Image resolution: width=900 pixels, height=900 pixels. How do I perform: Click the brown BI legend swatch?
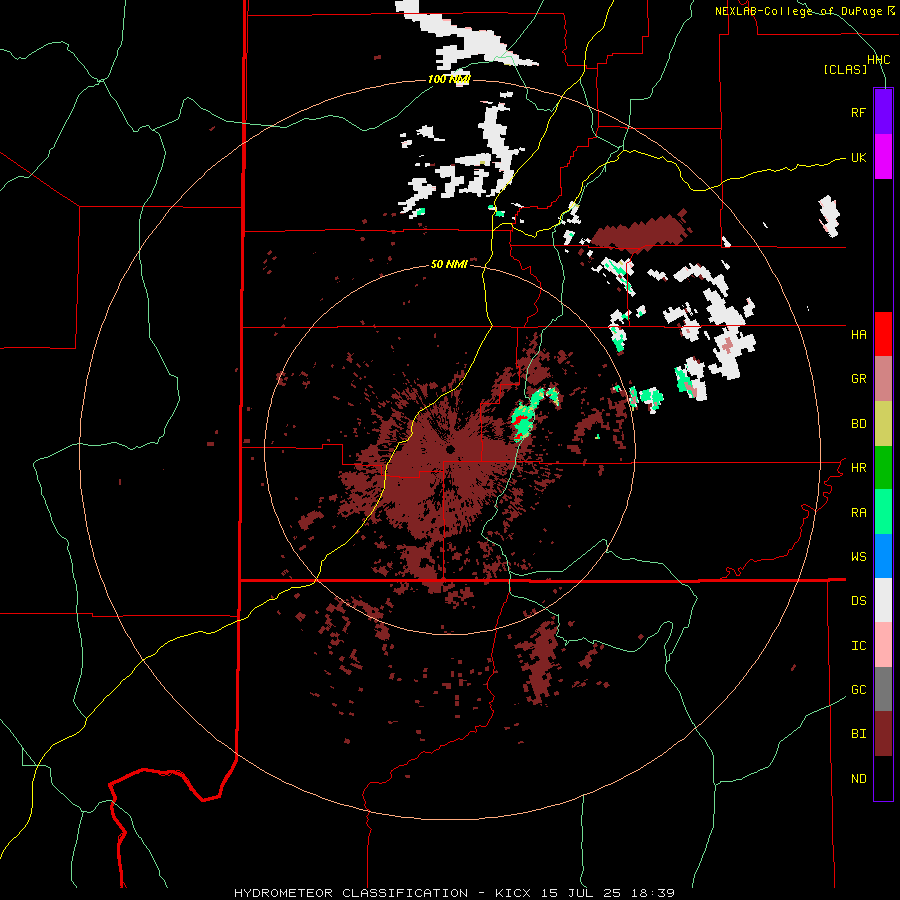(883, 734)
